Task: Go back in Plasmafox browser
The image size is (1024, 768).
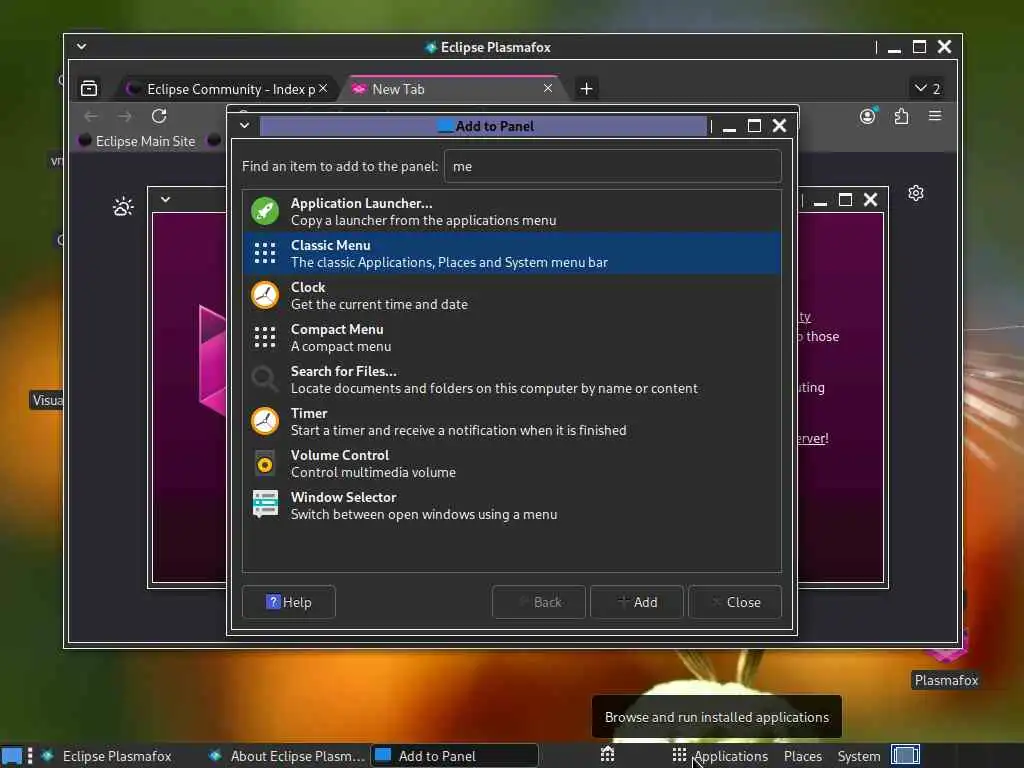Action: [91, 116]
